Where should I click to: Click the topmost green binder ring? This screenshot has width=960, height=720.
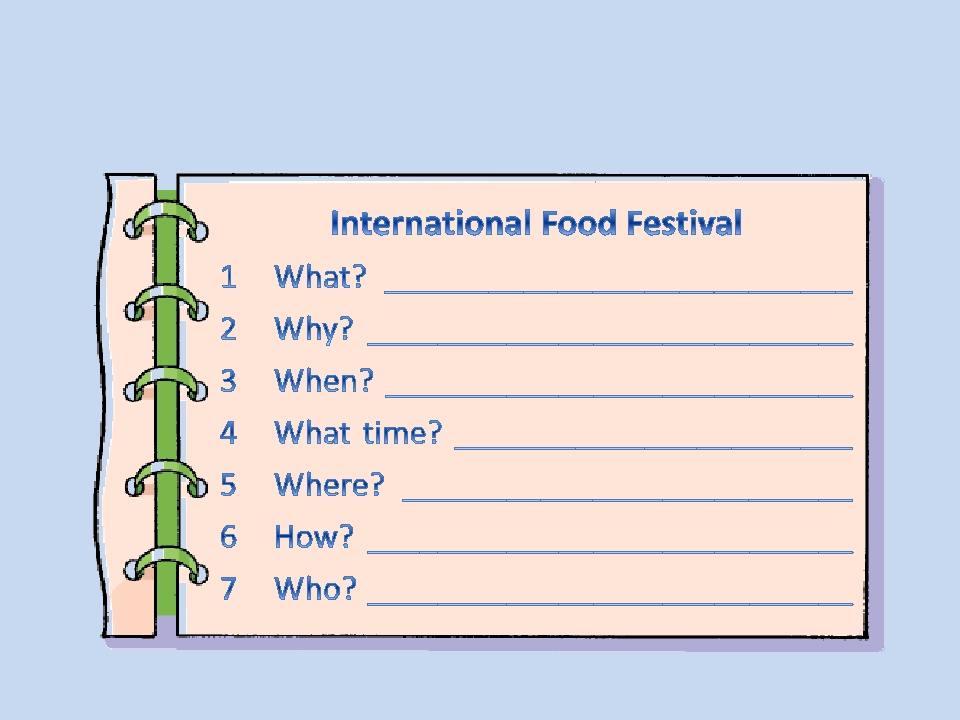click(165, 220)
